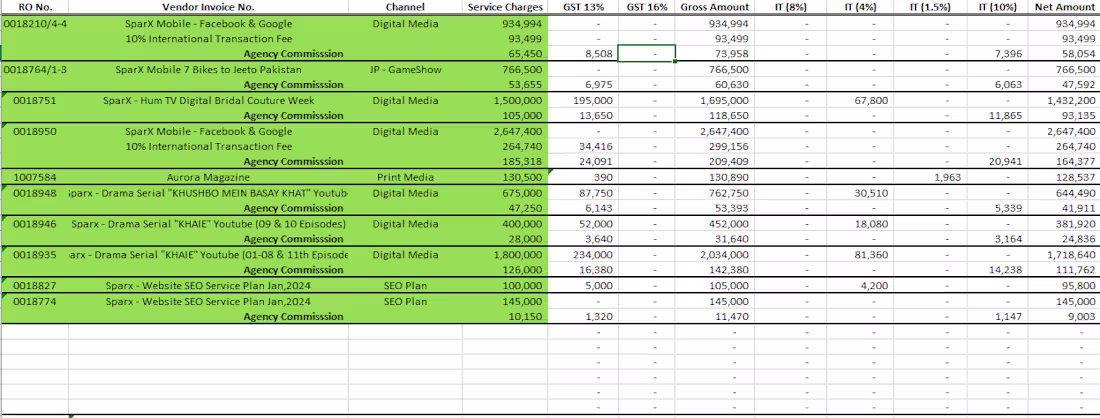
Task: Select 'KHAIE Youtube (01-08 & 11th Episode' cell
Action: (208, 255)
